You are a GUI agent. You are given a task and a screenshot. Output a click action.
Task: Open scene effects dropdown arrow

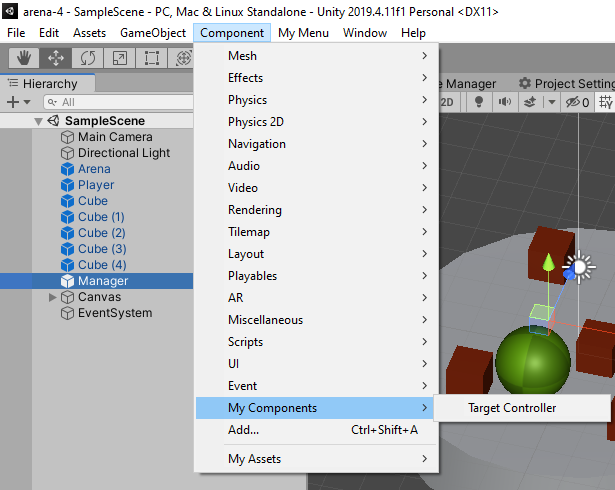pyautogui.click(x=552, y=102)
